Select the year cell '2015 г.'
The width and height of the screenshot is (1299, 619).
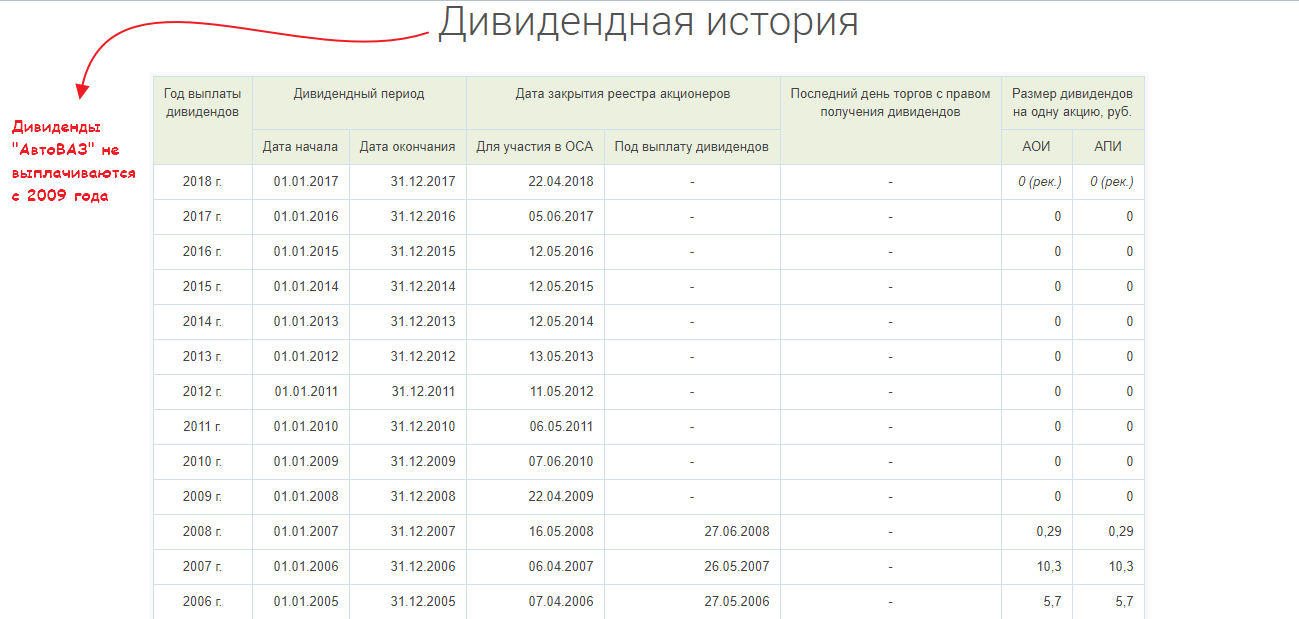pos(203,287)
